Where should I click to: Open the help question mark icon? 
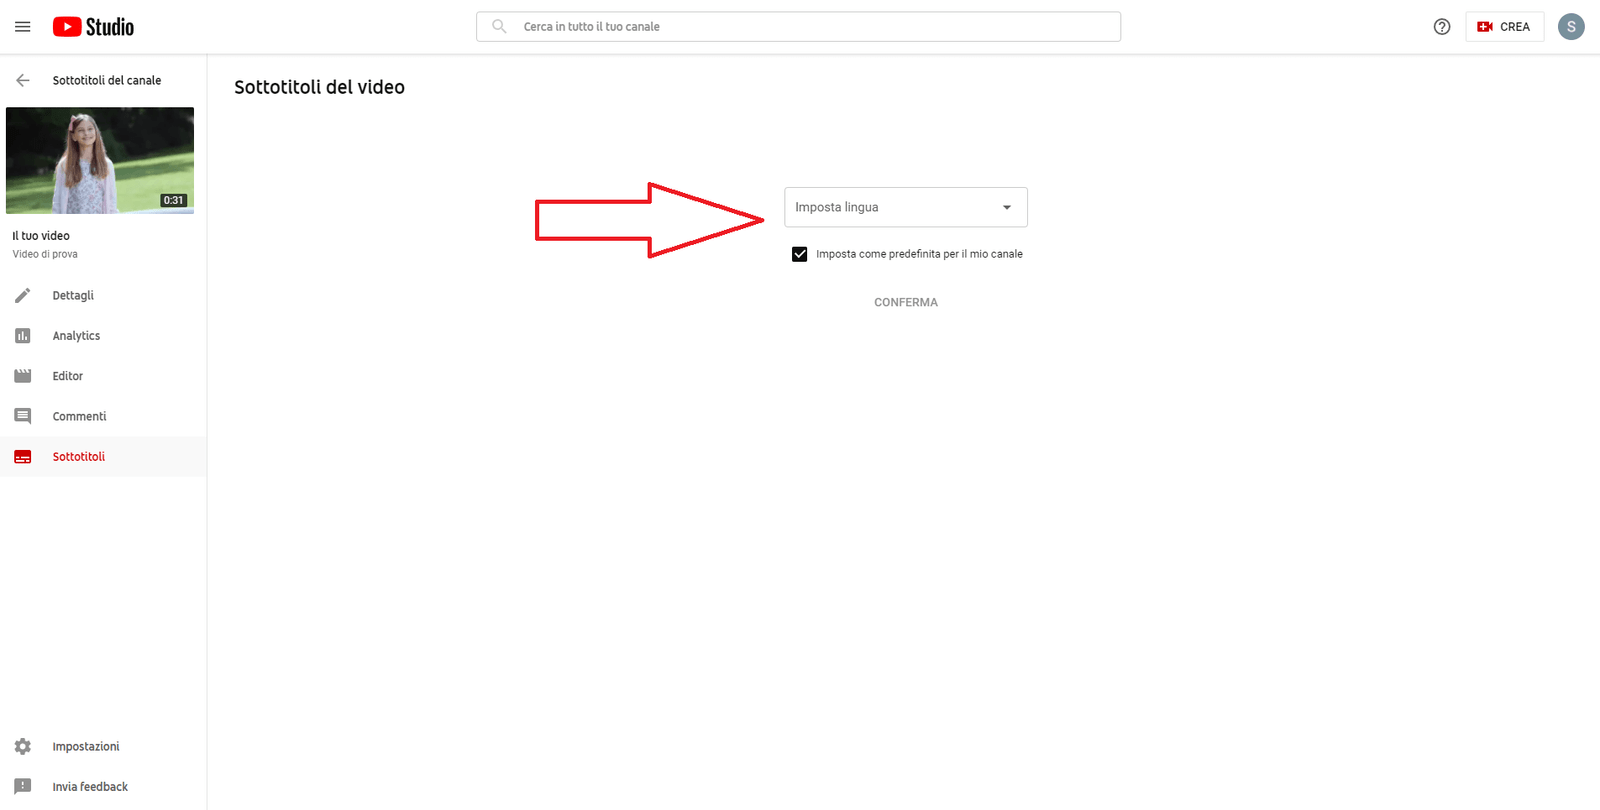1441,27
